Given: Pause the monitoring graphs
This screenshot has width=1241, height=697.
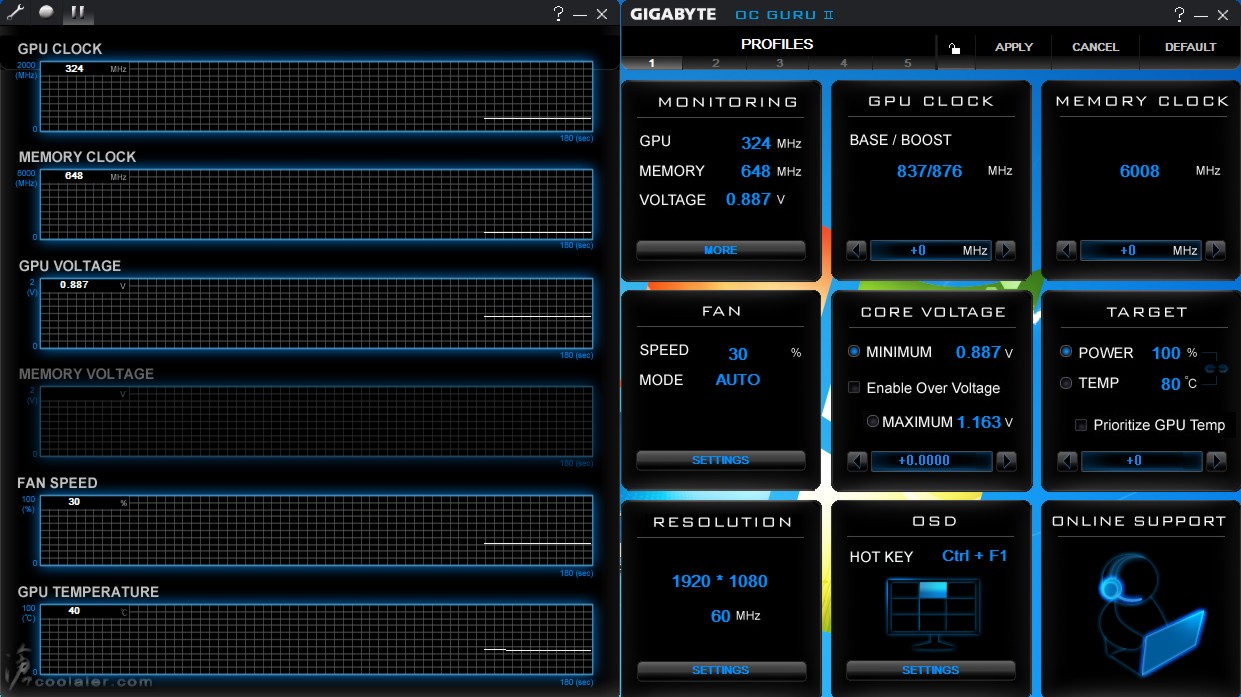Looking at the screenshot, I should pyautogui.click(x=77, y=13).
